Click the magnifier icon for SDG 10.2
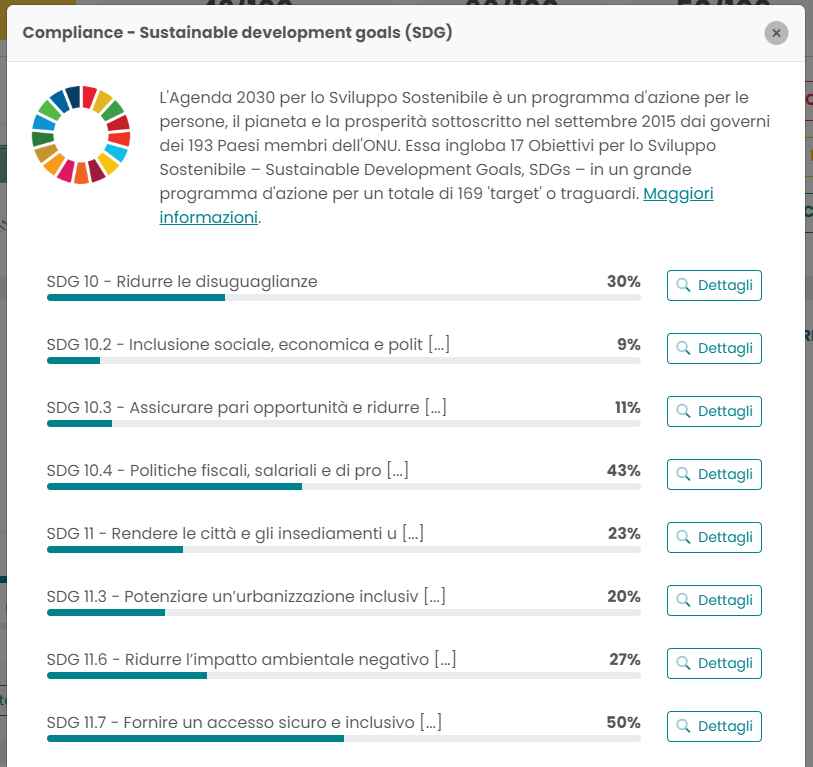 point(684,348)
